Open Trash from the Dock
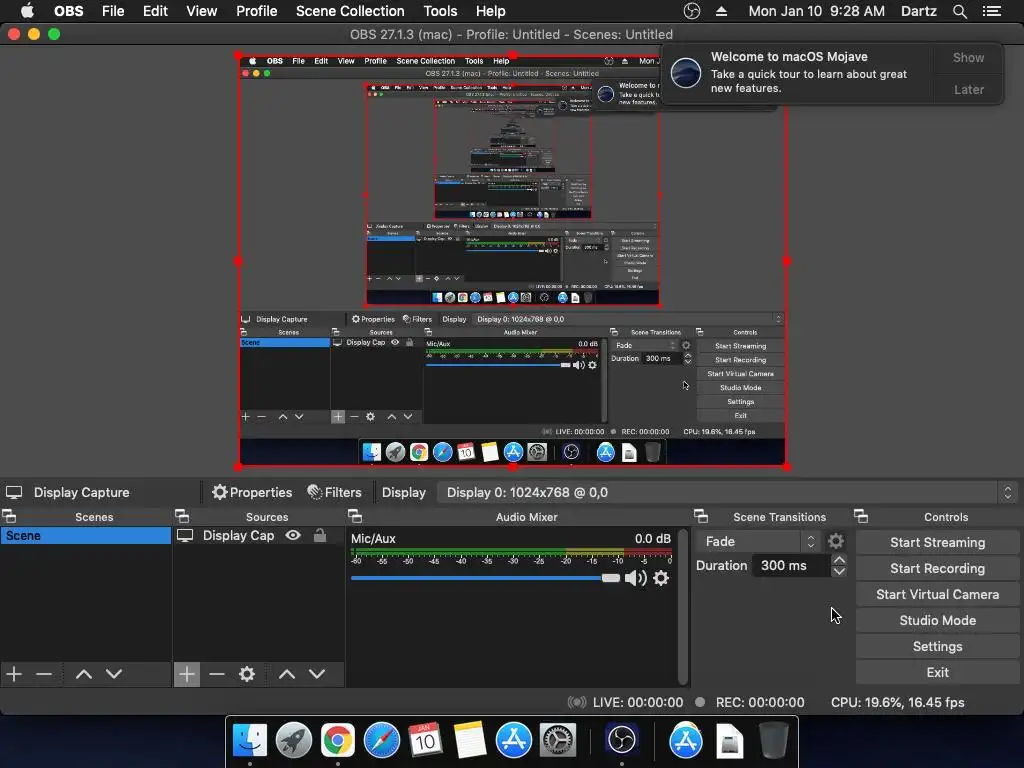1024x768 pixels. tap(774, 741)
